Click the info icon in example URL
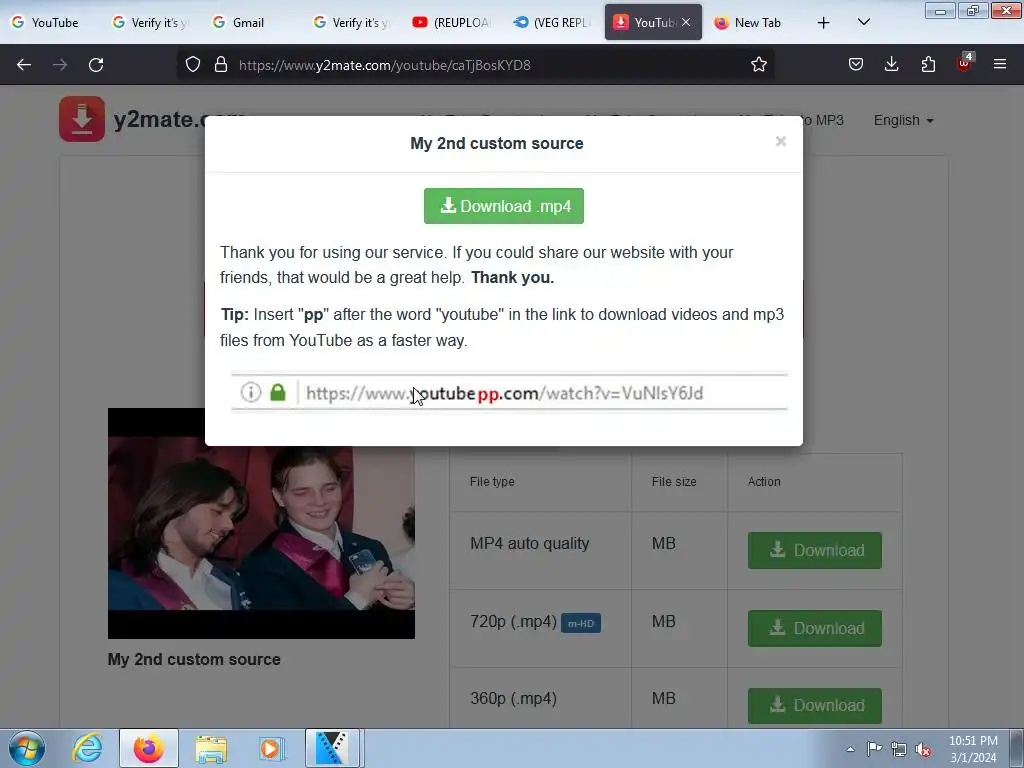The width and height of the screenshot is (1024, 768). (251, 392)
